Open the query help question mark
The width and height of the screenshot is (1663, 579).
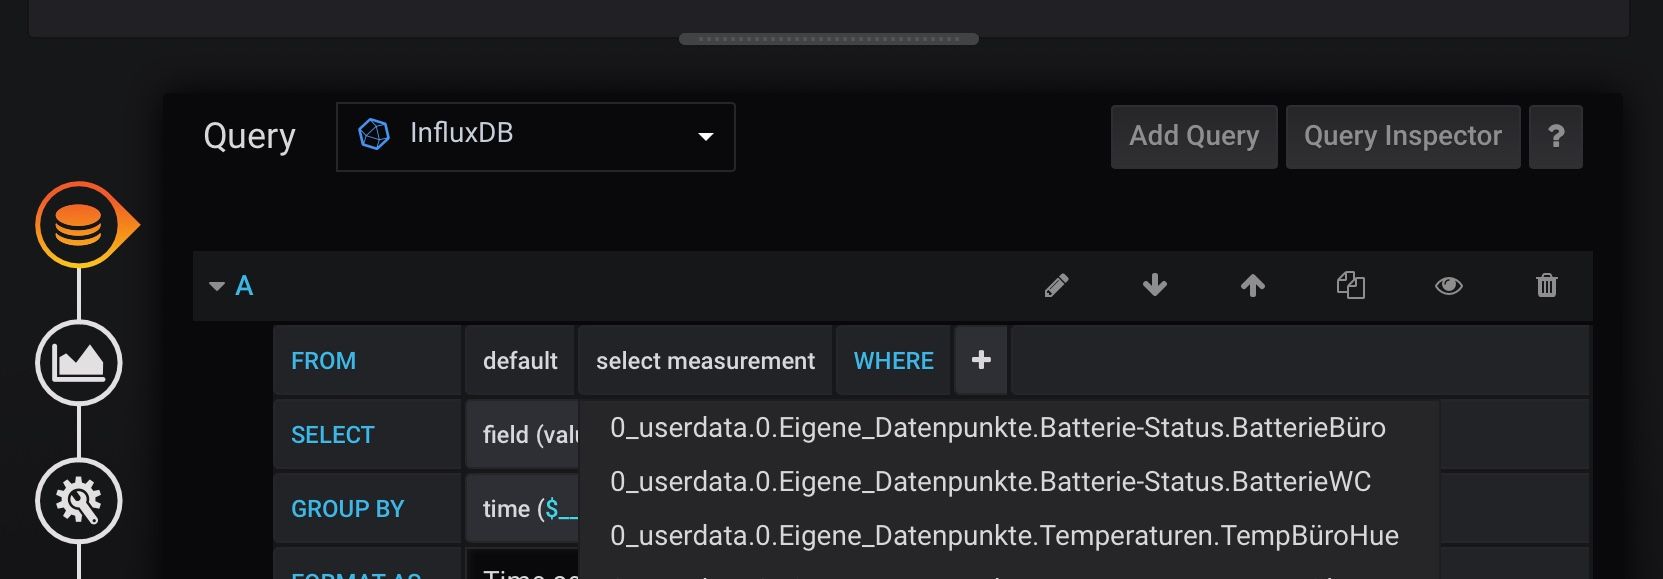(1556, 137)
